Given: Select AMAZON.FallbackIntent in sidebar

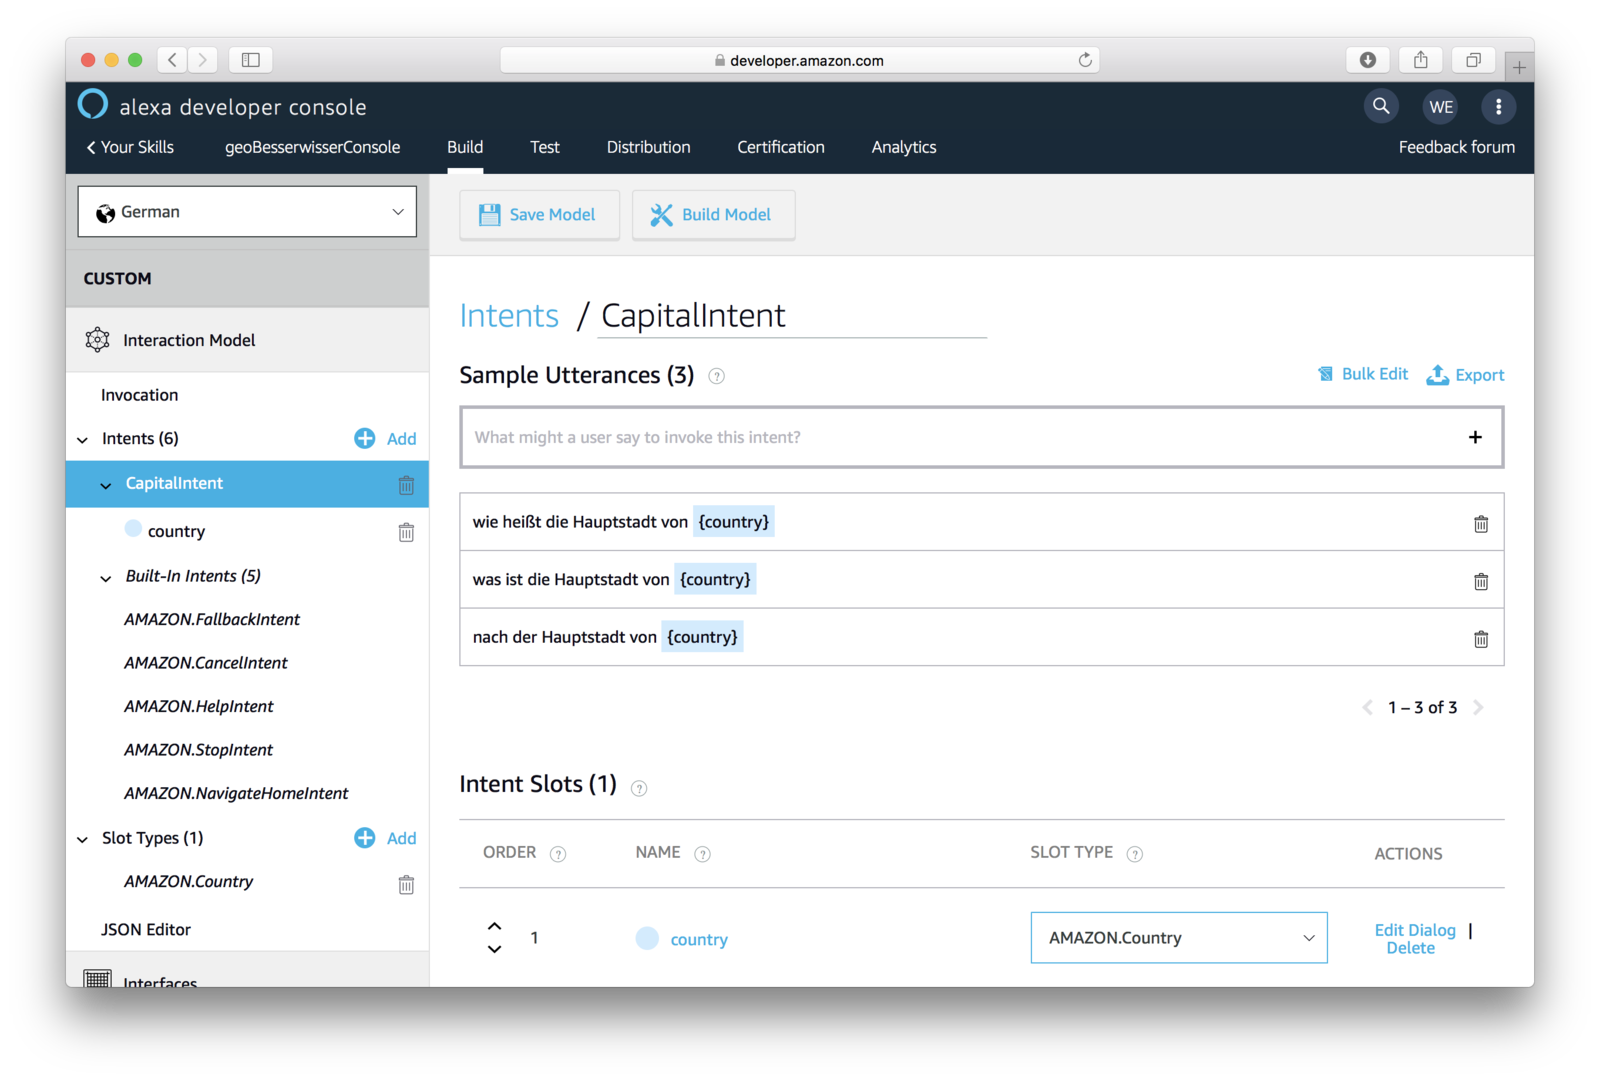Looking at the screenshot, I should 212,620.
